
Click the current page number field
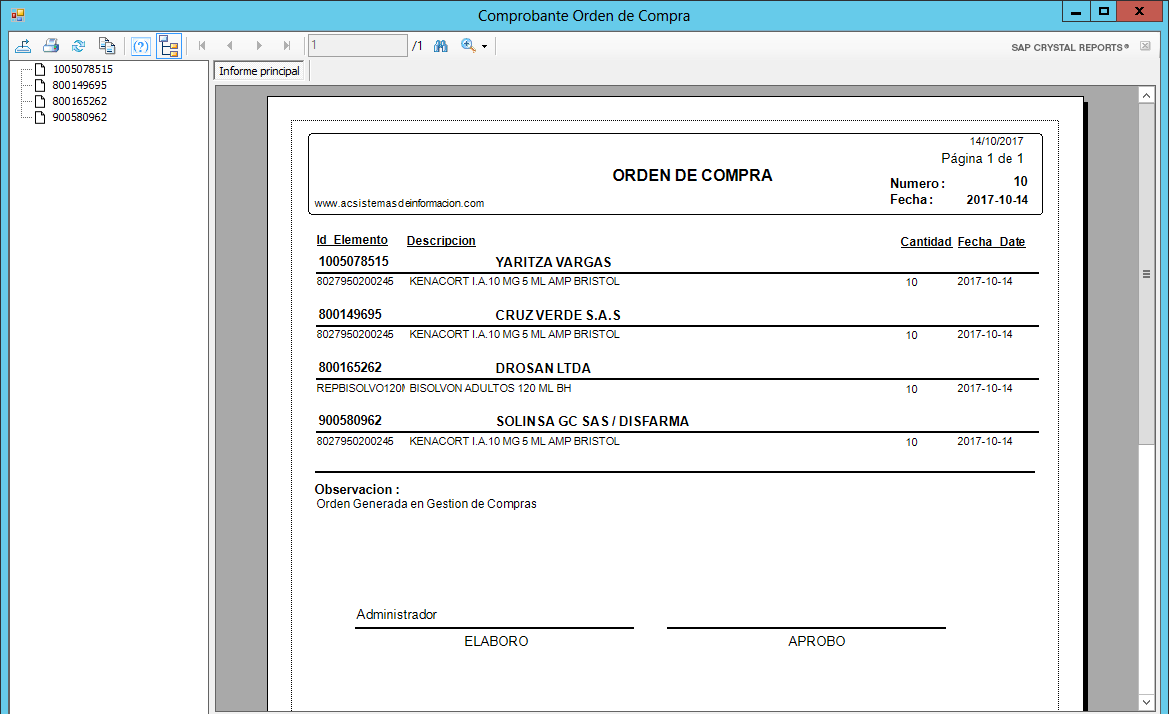[357, 46]
